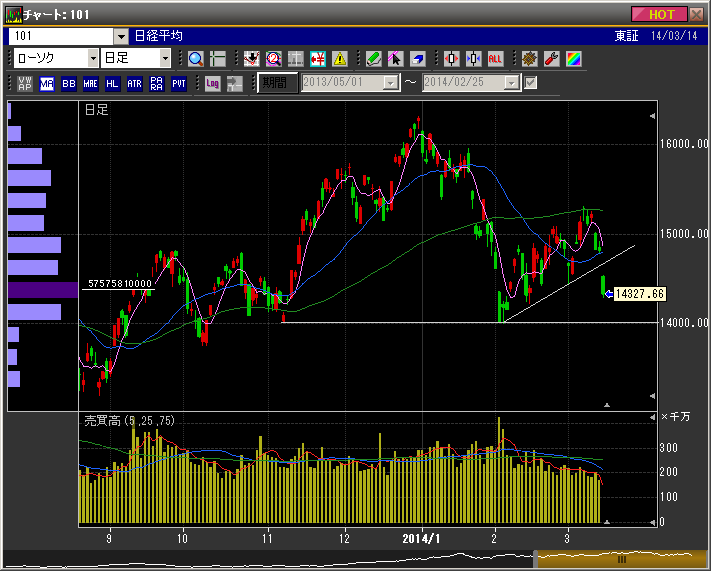This screenshot has width=711, height=571.
Task: Click the red ALL button
Action: tap(495, 59)
